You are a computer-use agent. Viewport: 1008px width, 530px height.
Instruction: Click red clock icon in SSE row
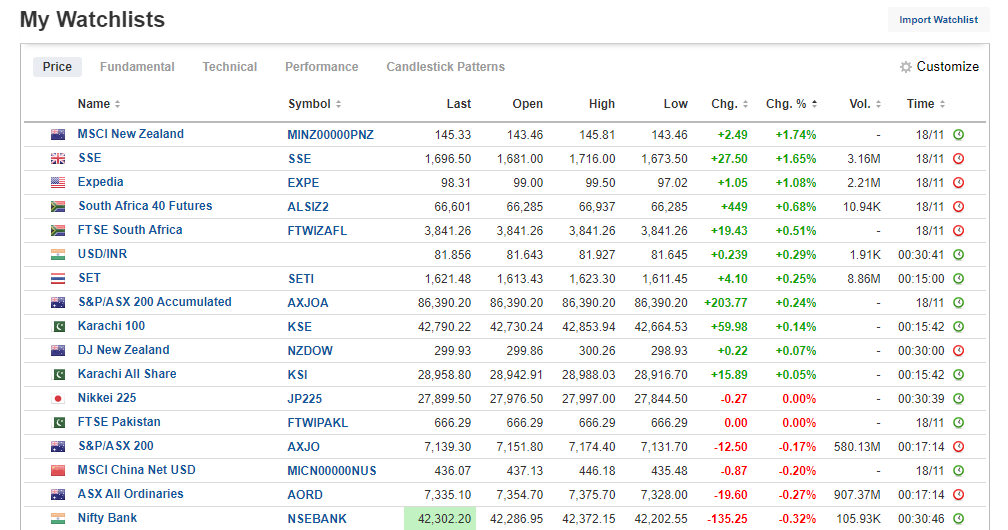click(x=958, y=158)
